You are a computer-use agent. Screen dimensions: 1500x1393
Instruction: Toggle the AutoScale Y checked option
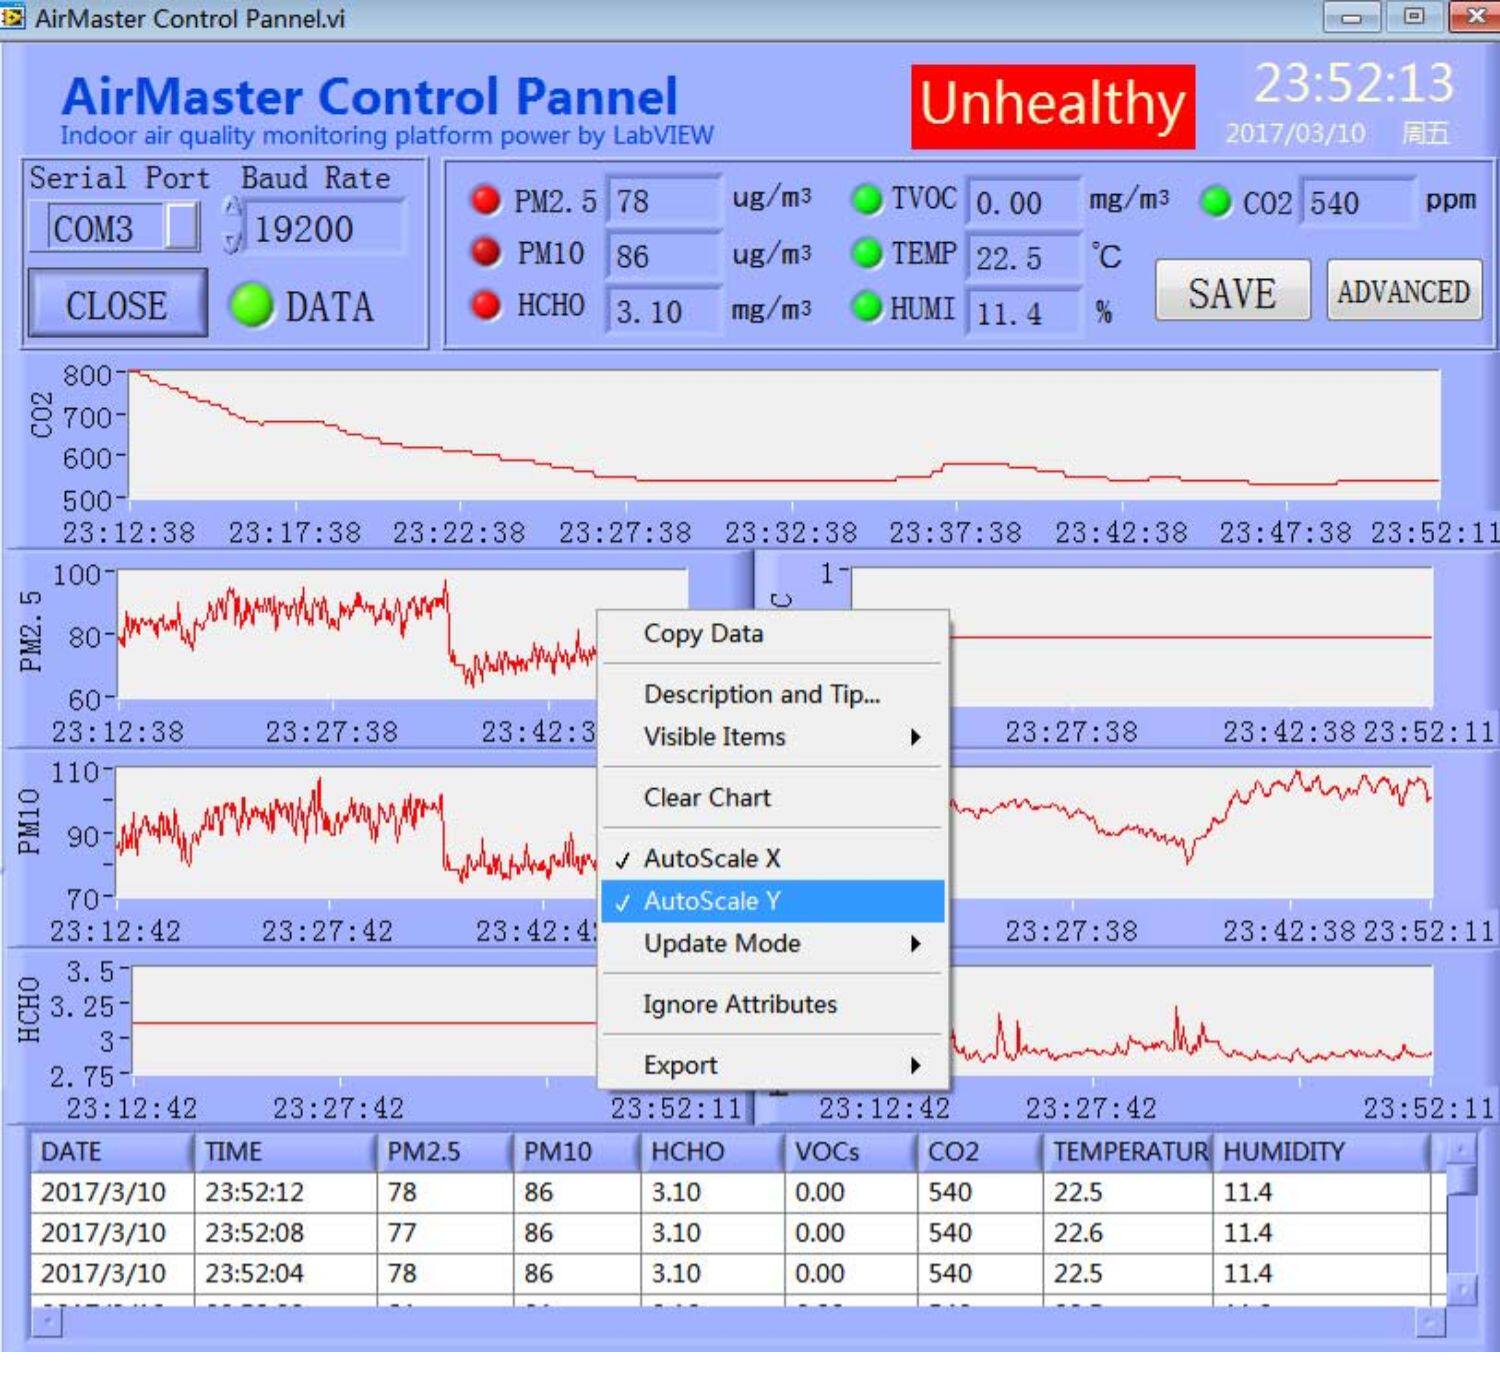click(772, 901)
